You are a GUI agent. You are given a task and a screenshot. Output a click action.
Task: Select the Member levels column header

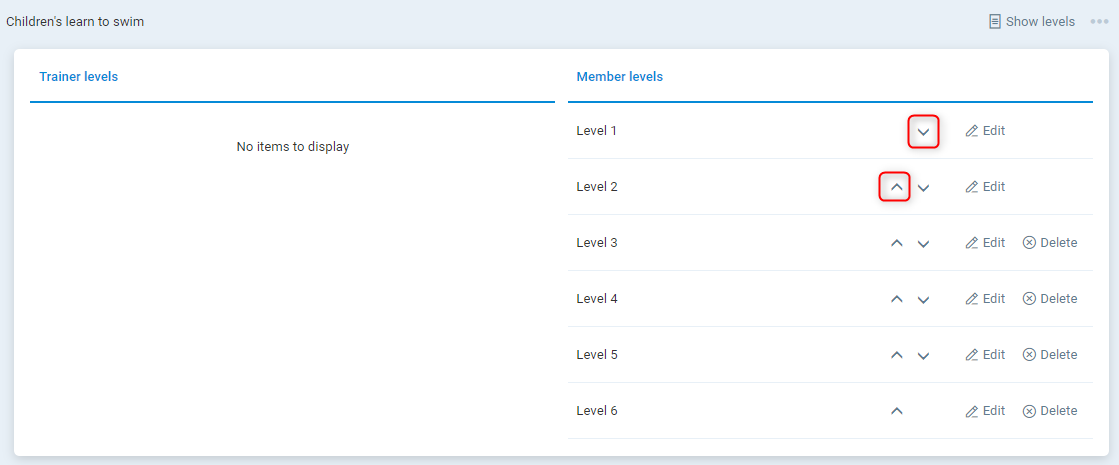(620, 77)
